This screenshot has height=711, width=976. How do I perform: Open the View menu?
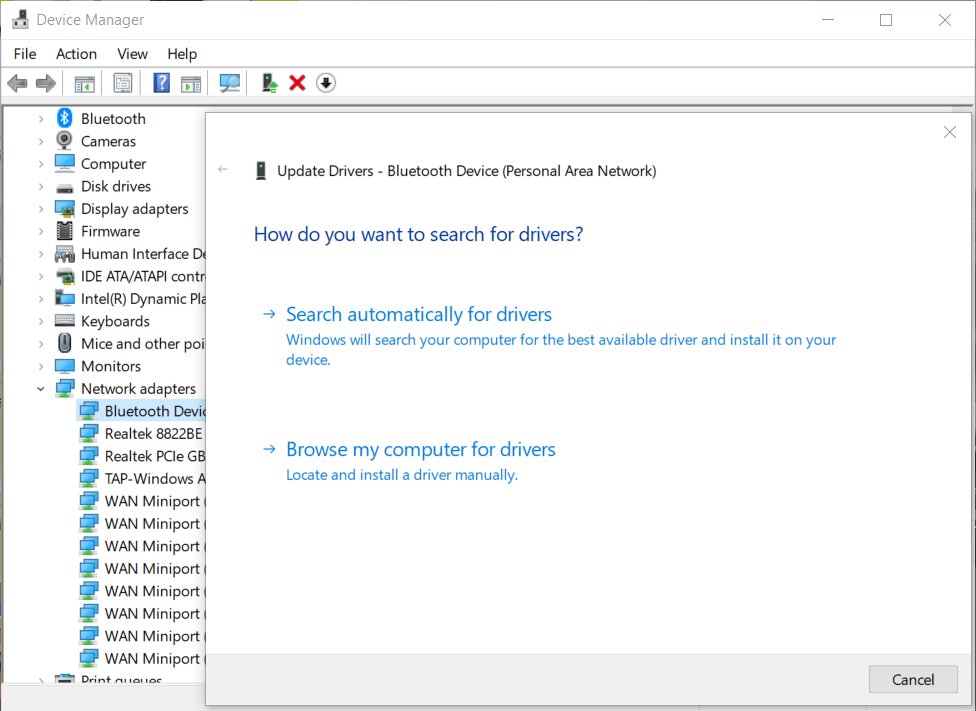point(132,53)
